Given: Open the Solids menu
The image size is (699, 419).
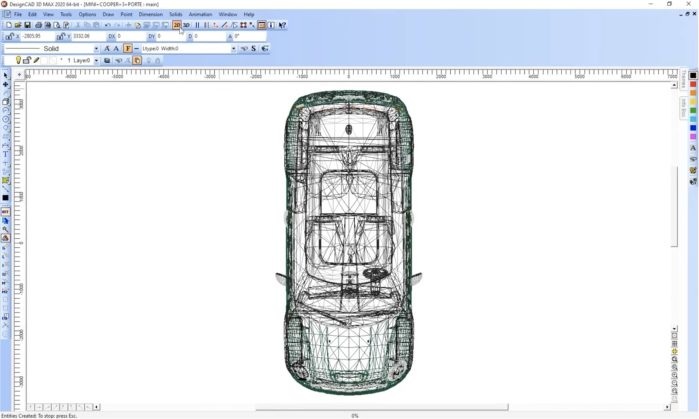Looking at the screenshot, I should [175, 14].
